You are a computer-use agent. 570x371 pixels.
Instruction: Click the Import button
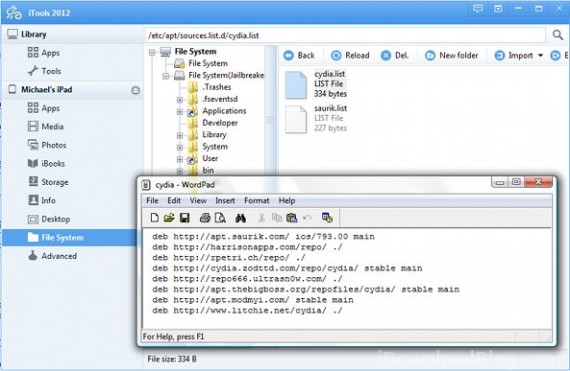coord(514,55)
